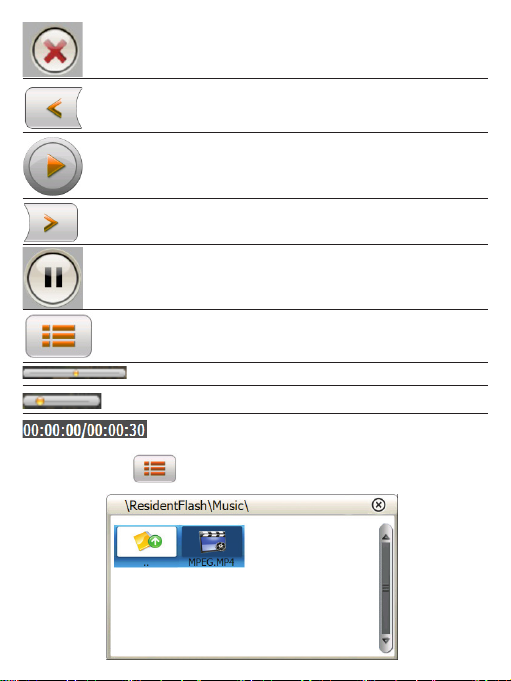
Task: Click the empty area of the file list
Action: pos(243,612)
